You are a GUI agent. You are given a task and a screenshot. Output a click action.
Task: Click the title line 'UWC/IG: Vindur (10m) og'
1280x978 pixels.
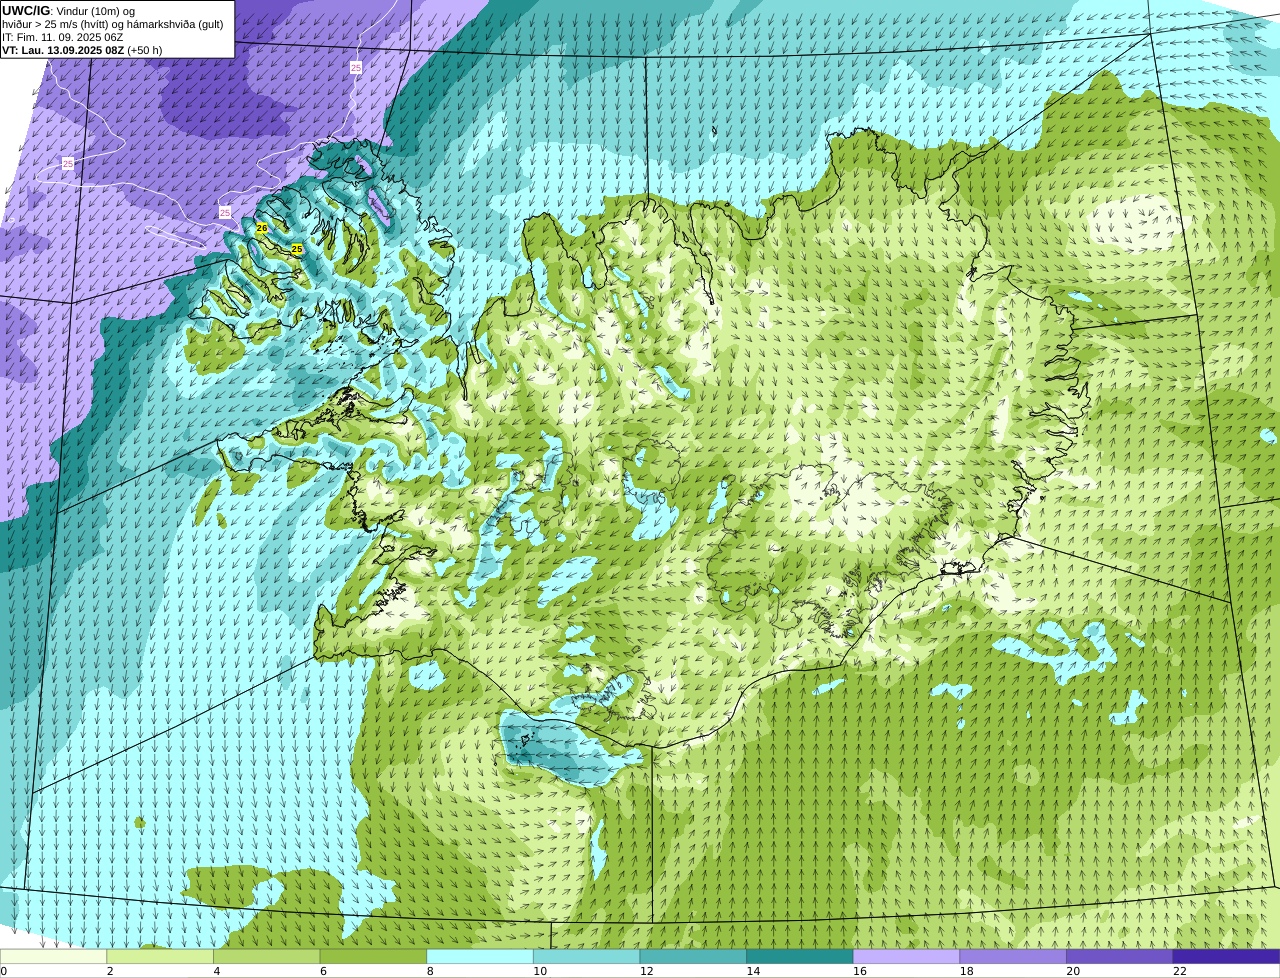coord(69,11)
